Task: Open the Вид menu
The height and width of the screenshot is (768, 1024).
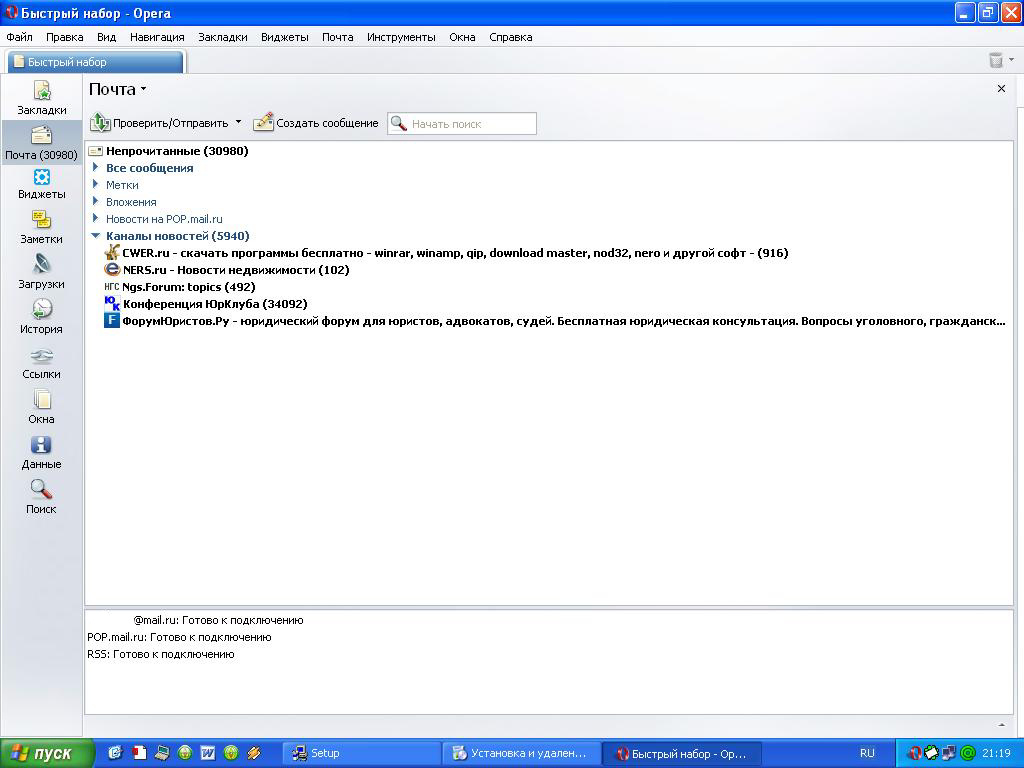Action: (106, 37)
